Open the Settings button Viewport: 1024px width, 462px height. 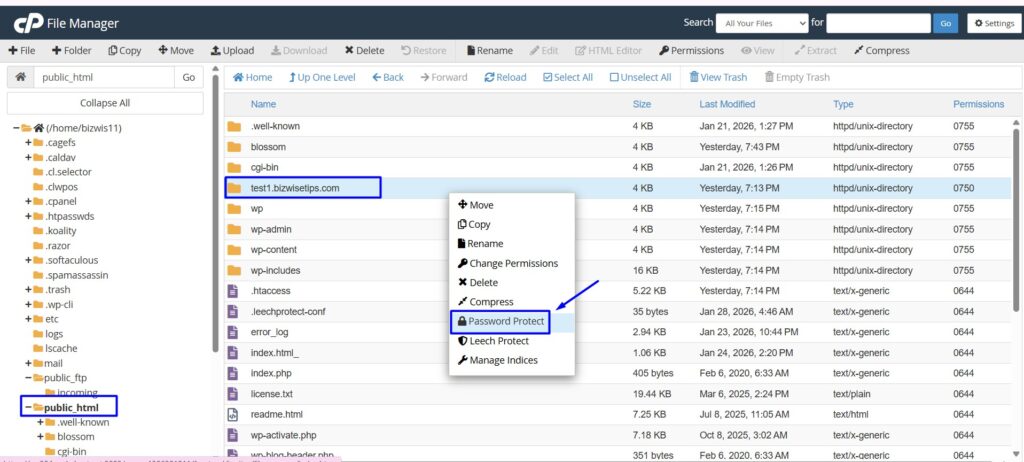(x=994, y=24)
